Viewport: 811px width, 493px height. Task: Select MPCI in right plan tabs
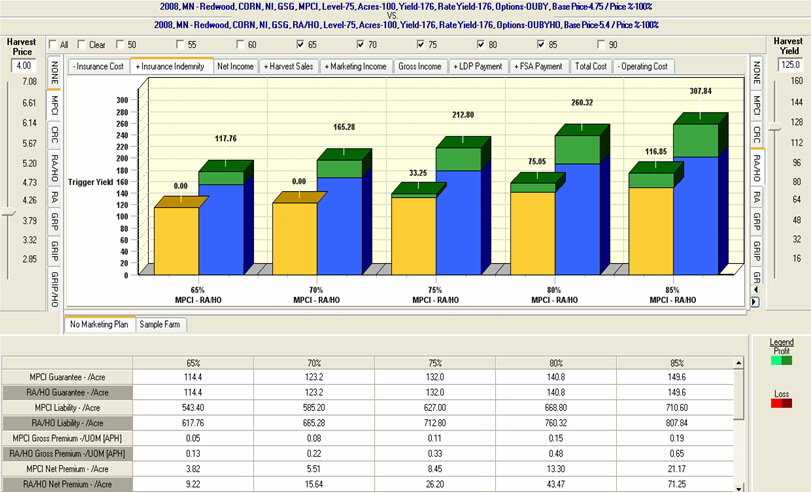(x=757, y=106)
